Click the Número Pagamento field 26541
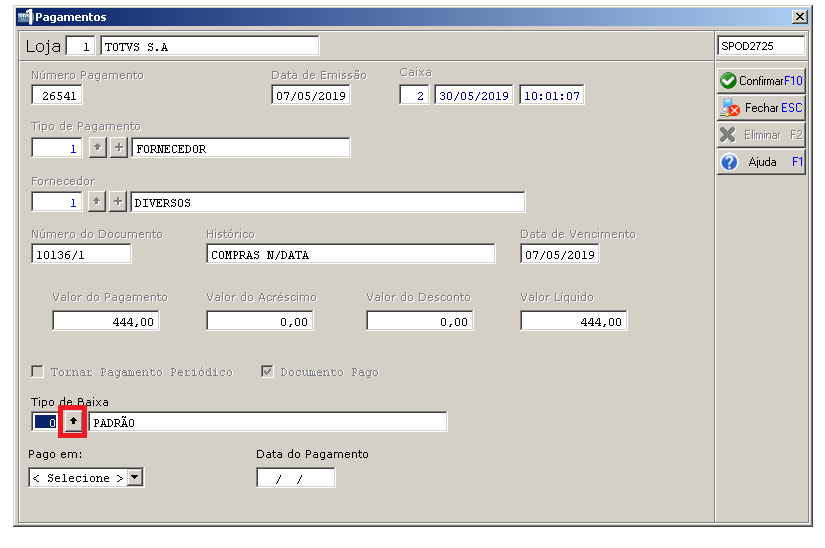The width and height of the screenshot is (825, 548). 57,96
